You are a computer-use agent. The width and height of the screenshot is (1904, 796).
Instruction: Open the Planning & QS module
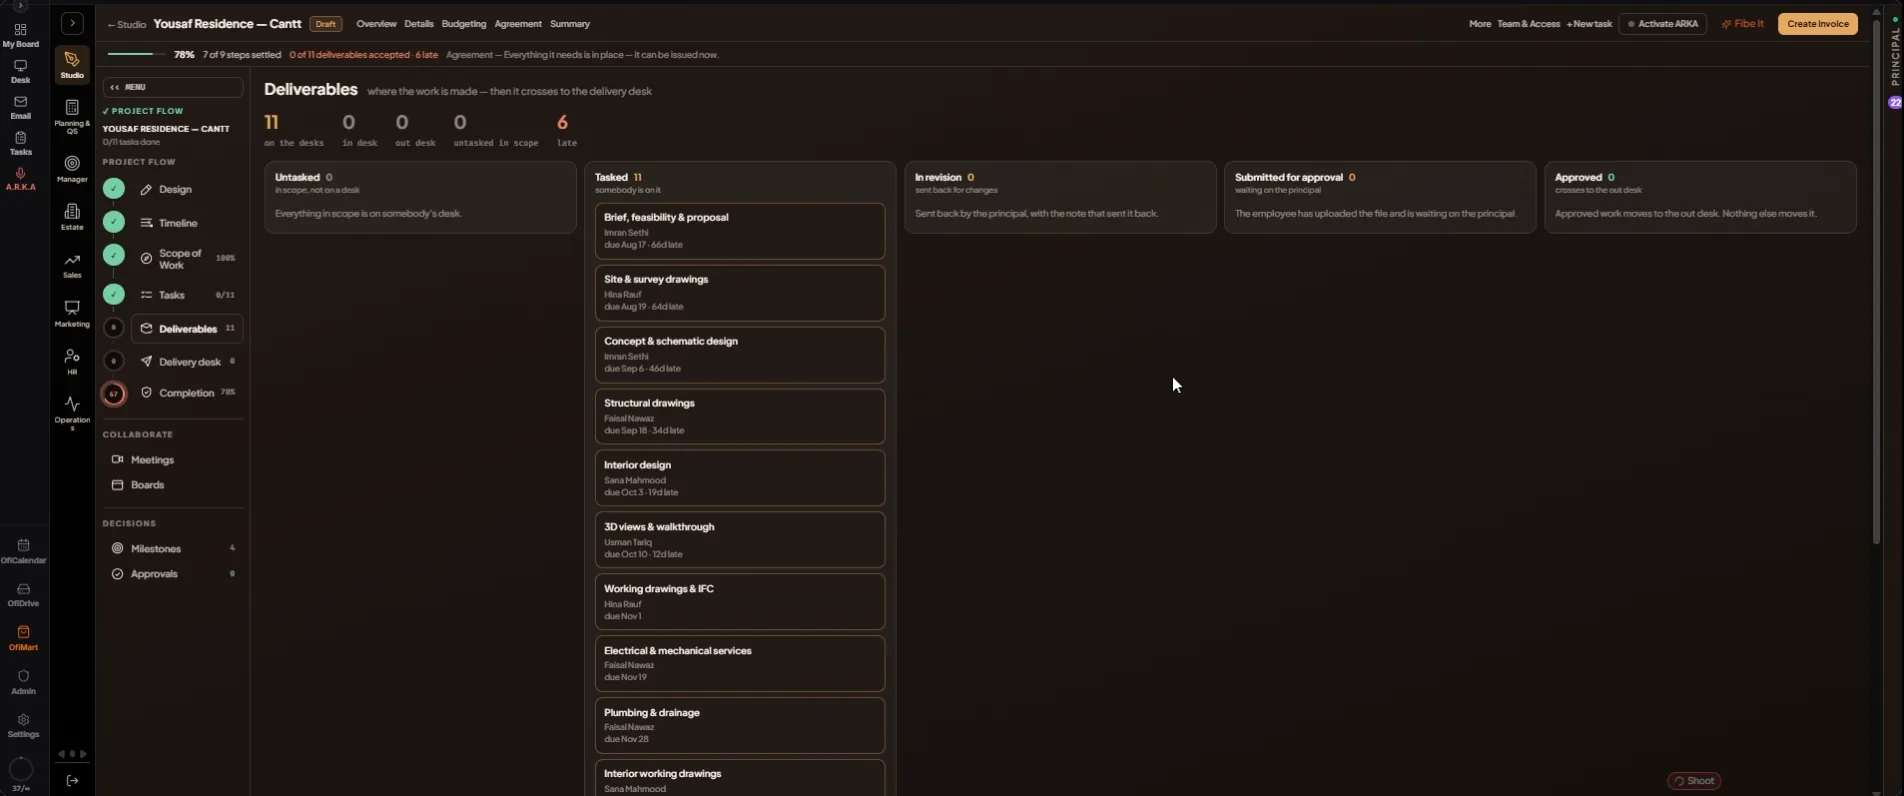point(72,116)
